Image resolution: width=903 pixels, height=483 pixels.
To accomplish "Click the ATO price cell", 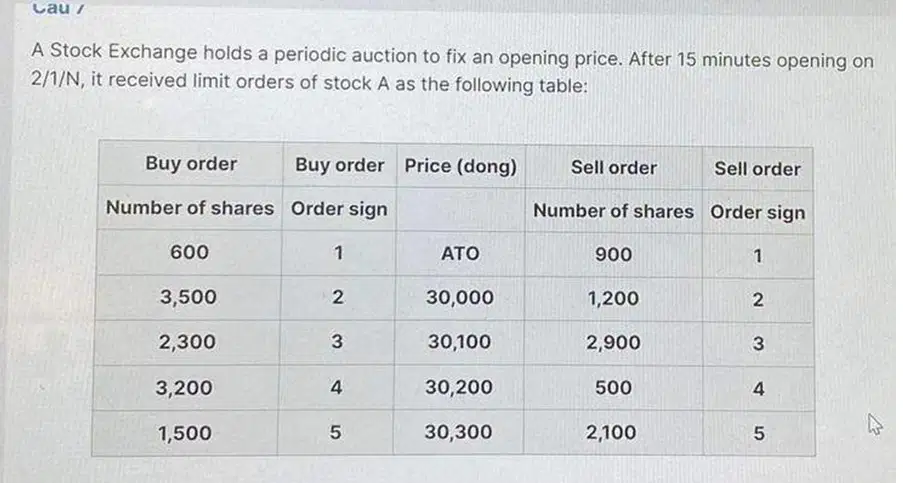I will coord(460,253).
